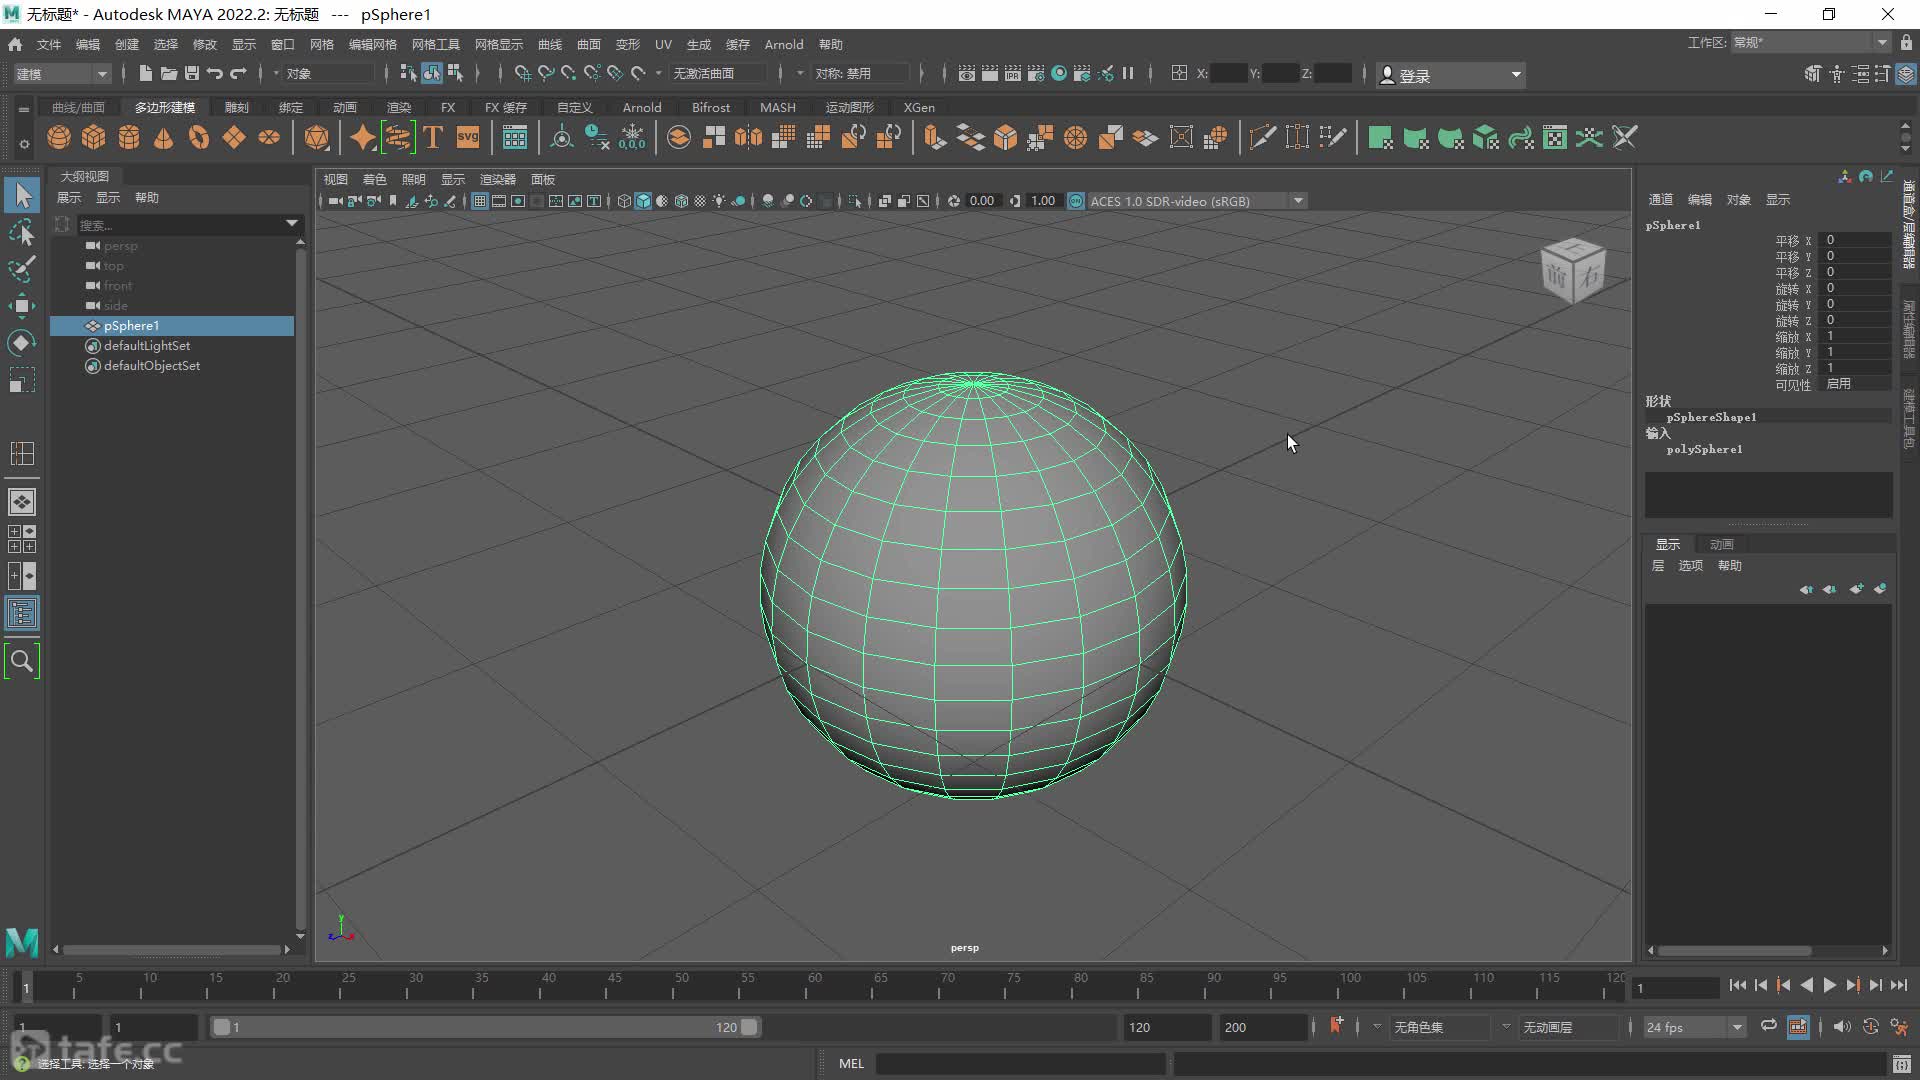The width and height of the screenshot is (1920, 1080).
Task: Click pSphereShape1 shape node
Action: 1711,417
